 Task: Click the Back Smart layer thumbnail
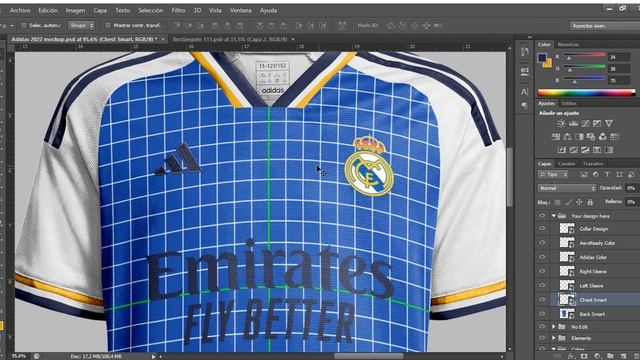(567, 314)
